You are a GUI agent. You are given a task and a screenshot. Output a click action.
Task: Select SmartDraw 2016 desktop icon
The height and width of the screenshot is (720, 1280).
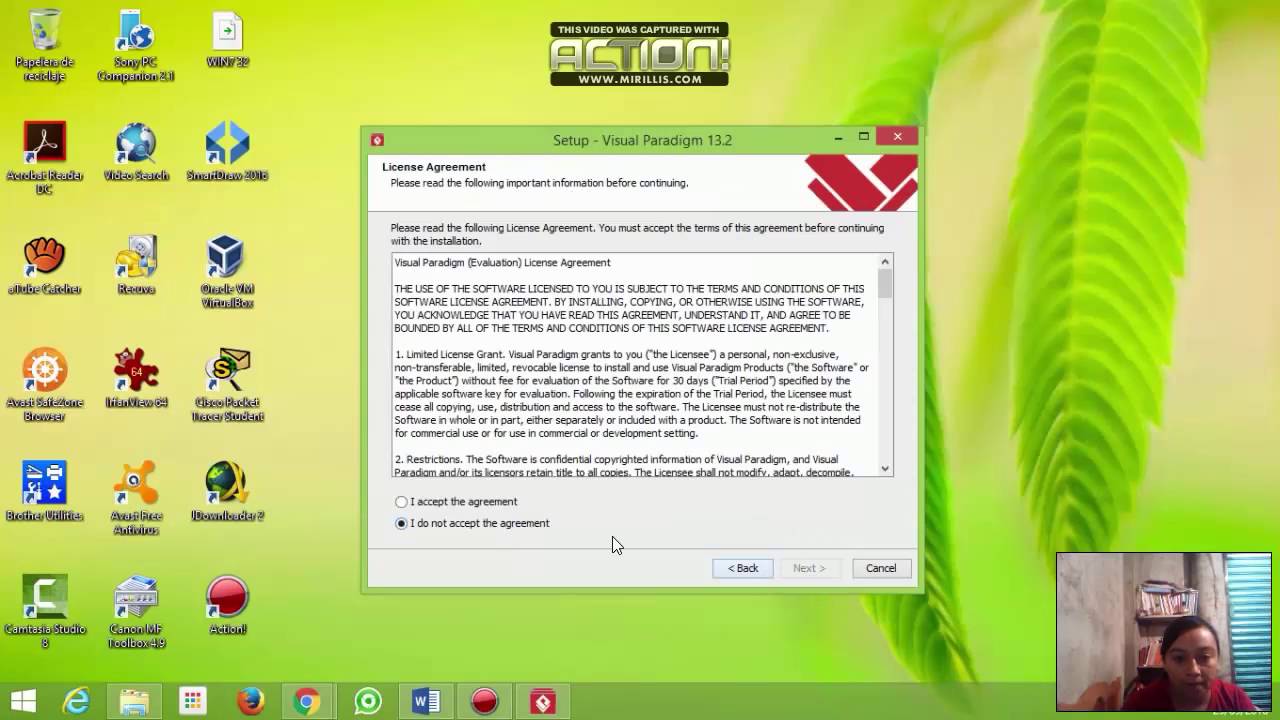(x=227, y=152)
